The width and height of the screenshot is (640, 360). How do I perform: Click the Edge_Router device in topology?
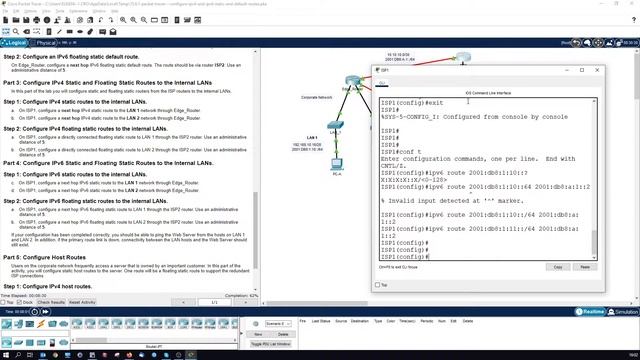pyautogui.click(x=352, y=81)
